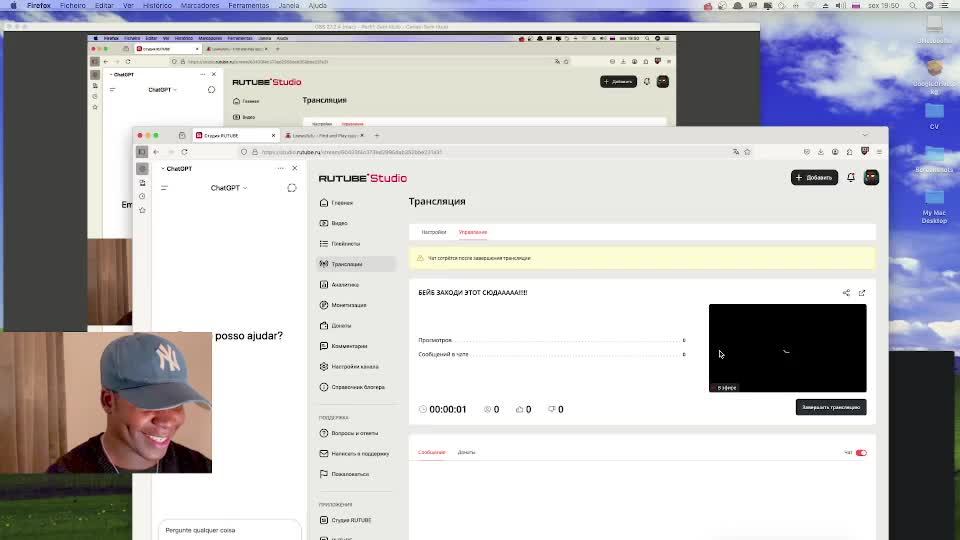Image resolution: width=960 pixels, height=540 pixels.
Task: Switch to the Сообщения tab
Action: click(x=432, y=452)
